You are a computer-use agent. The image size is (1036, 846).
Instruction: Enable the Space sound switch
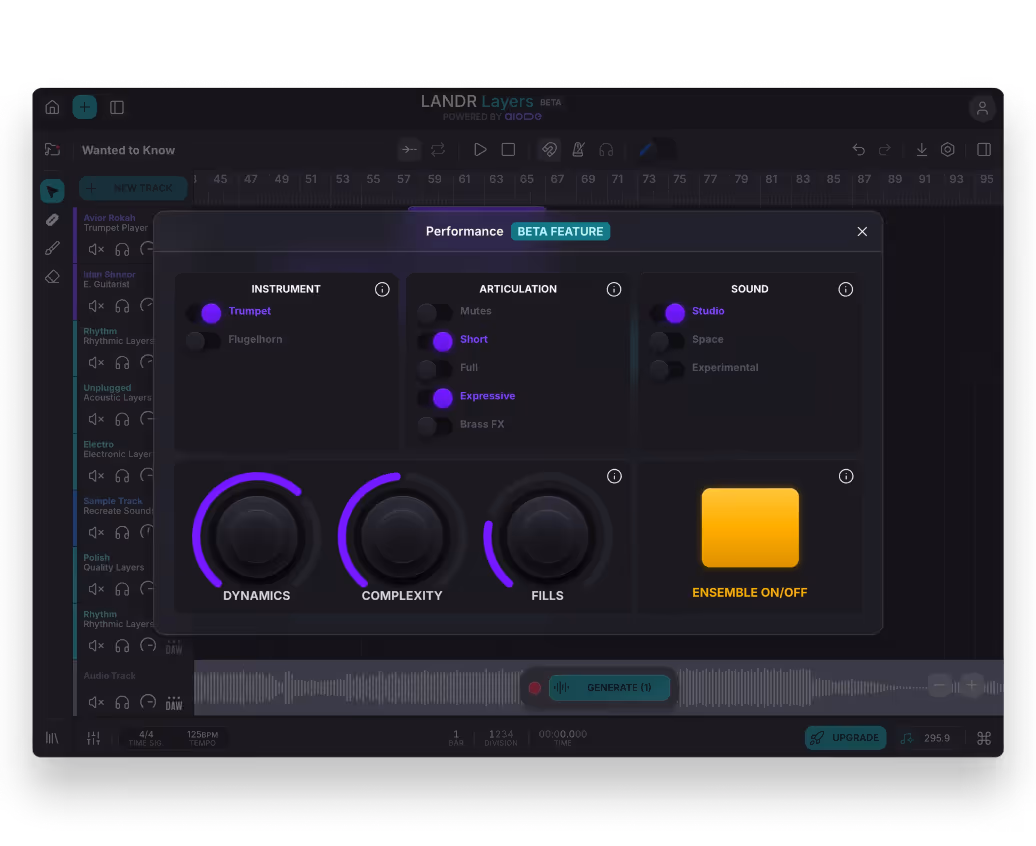(667, 340)
